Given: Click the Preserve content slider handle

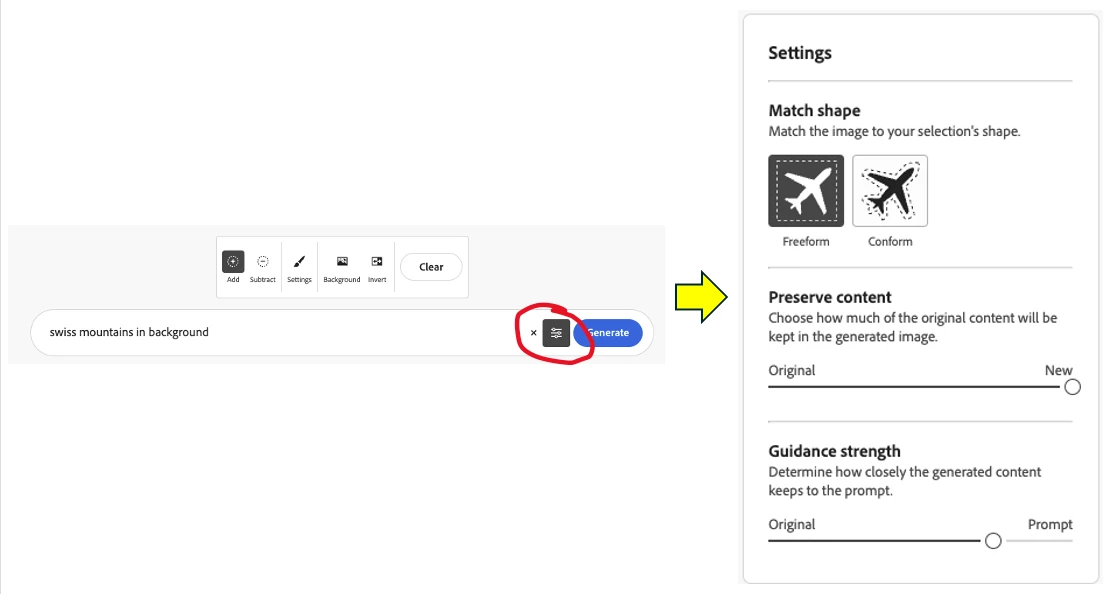Looking at the screenshot, I should 1072,387.
